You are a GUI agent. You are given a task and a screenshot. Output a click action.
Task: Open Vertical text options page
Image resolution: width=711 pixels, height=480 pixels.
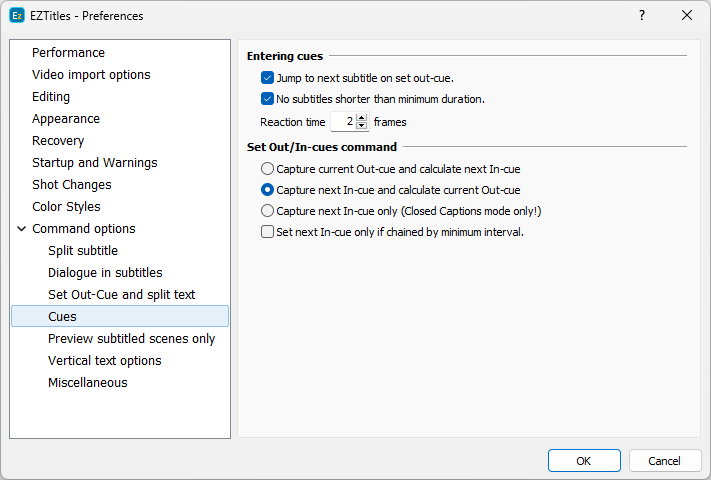click(x=104, y=361)
